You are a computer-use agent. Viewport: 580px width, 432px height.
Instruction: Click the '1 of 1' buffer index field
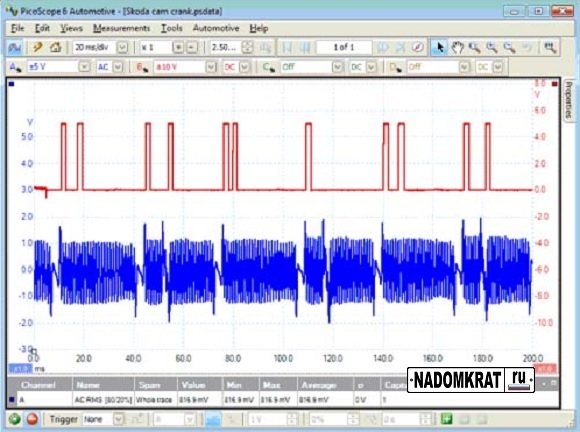344,47
